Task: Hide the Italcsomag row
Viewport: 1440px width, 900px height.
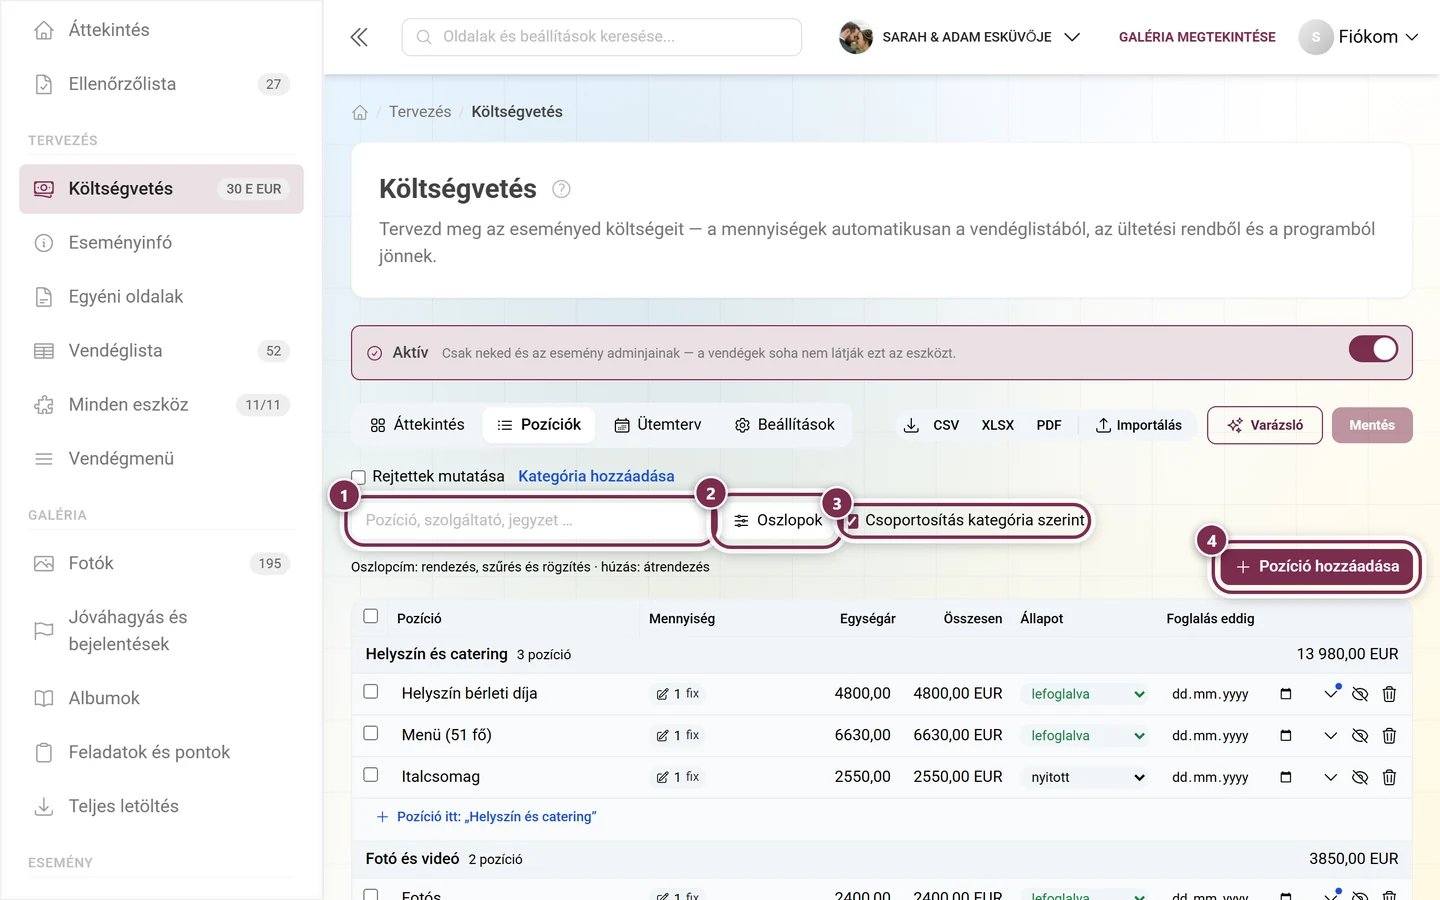Action: (1360, 777)
